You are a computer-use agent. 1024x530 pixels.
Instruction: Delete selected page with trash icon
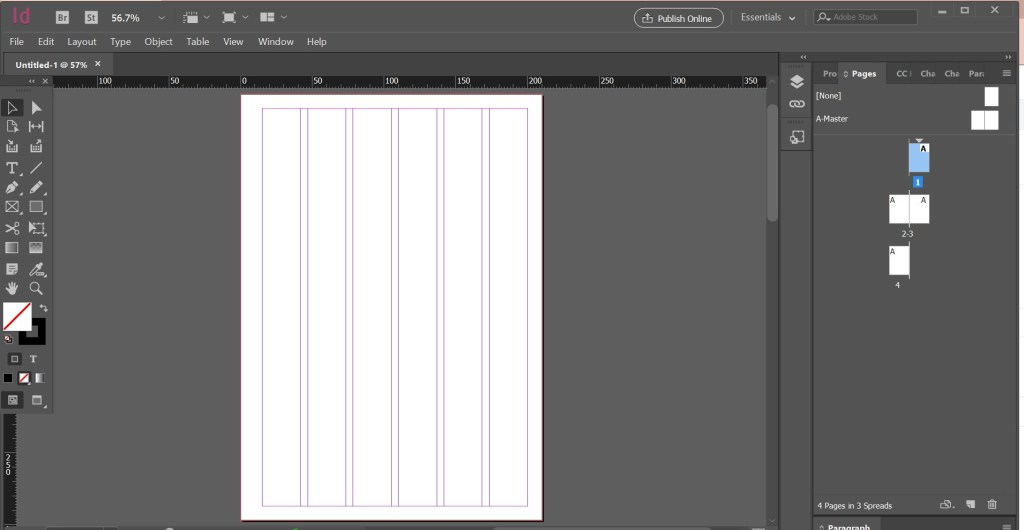992,505
